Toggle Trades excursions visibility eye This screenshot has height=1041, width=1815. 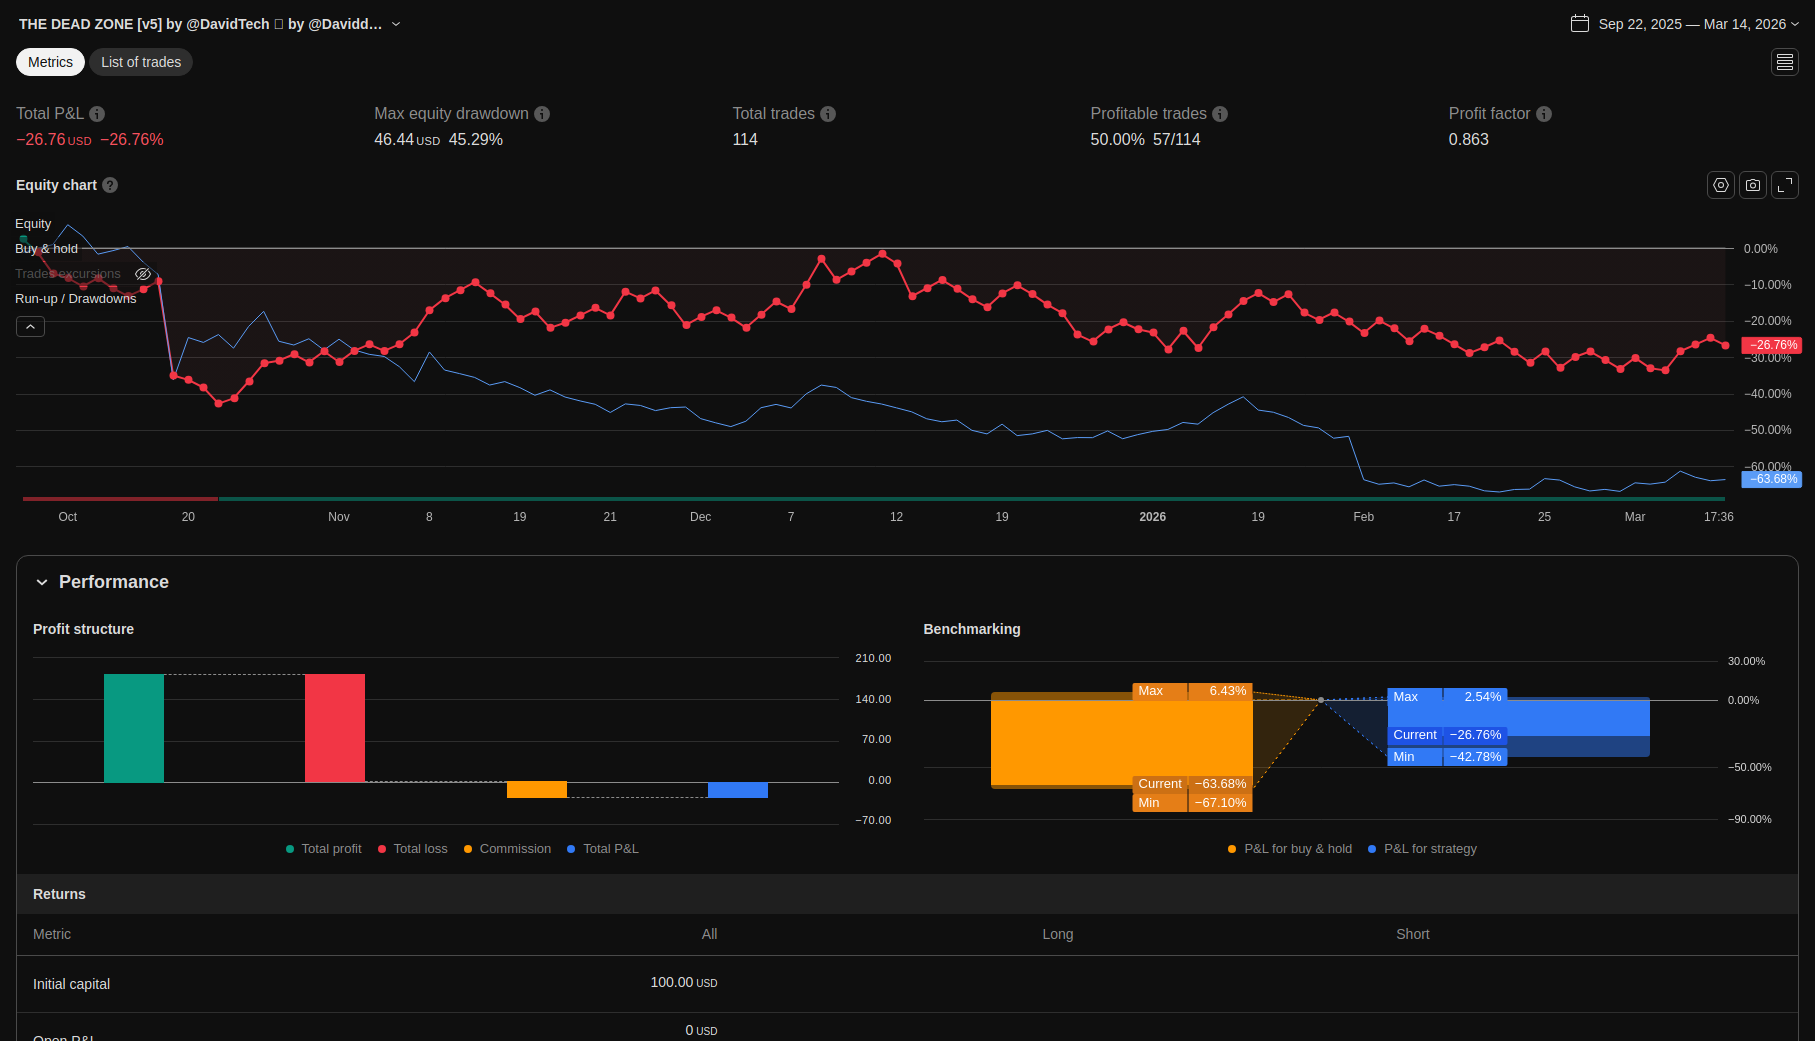tap(143, 274)
